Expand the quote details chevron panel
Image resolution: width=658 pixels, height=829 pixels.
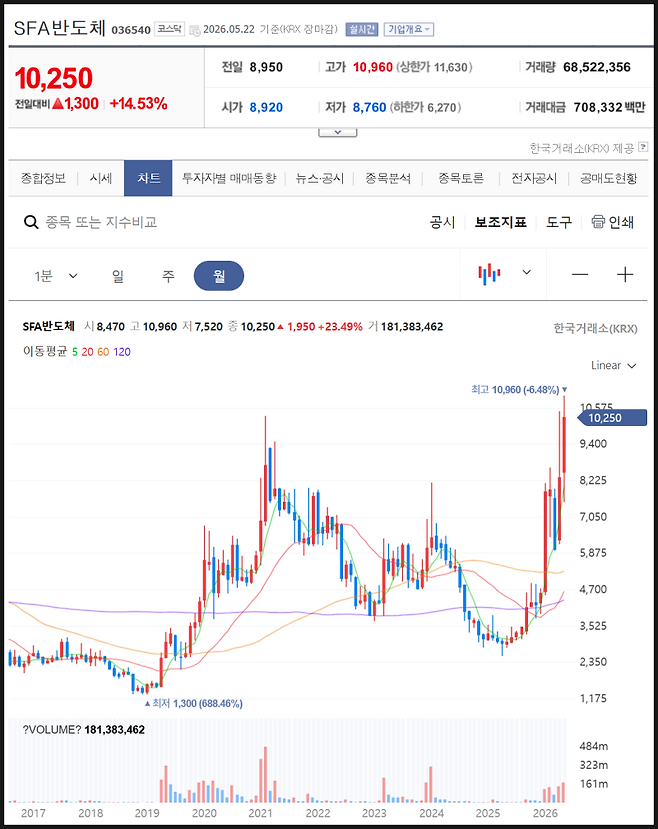click(x=338, y=132)
